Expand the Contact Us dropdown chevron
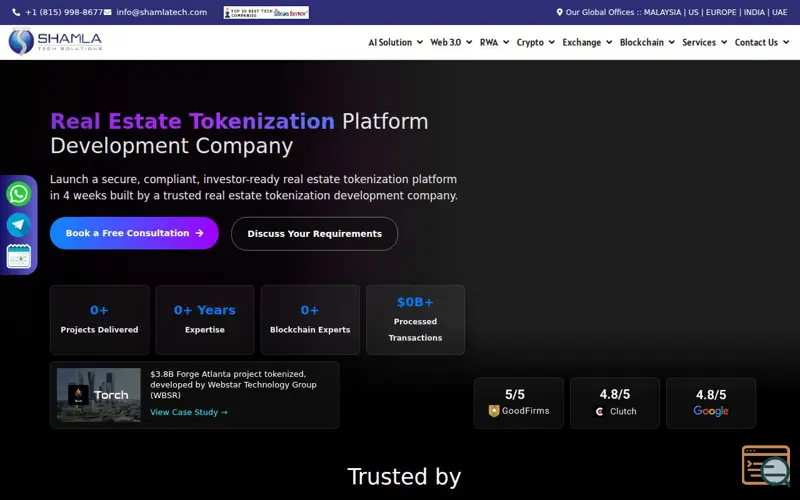800x500 pixels. (786, 42)
